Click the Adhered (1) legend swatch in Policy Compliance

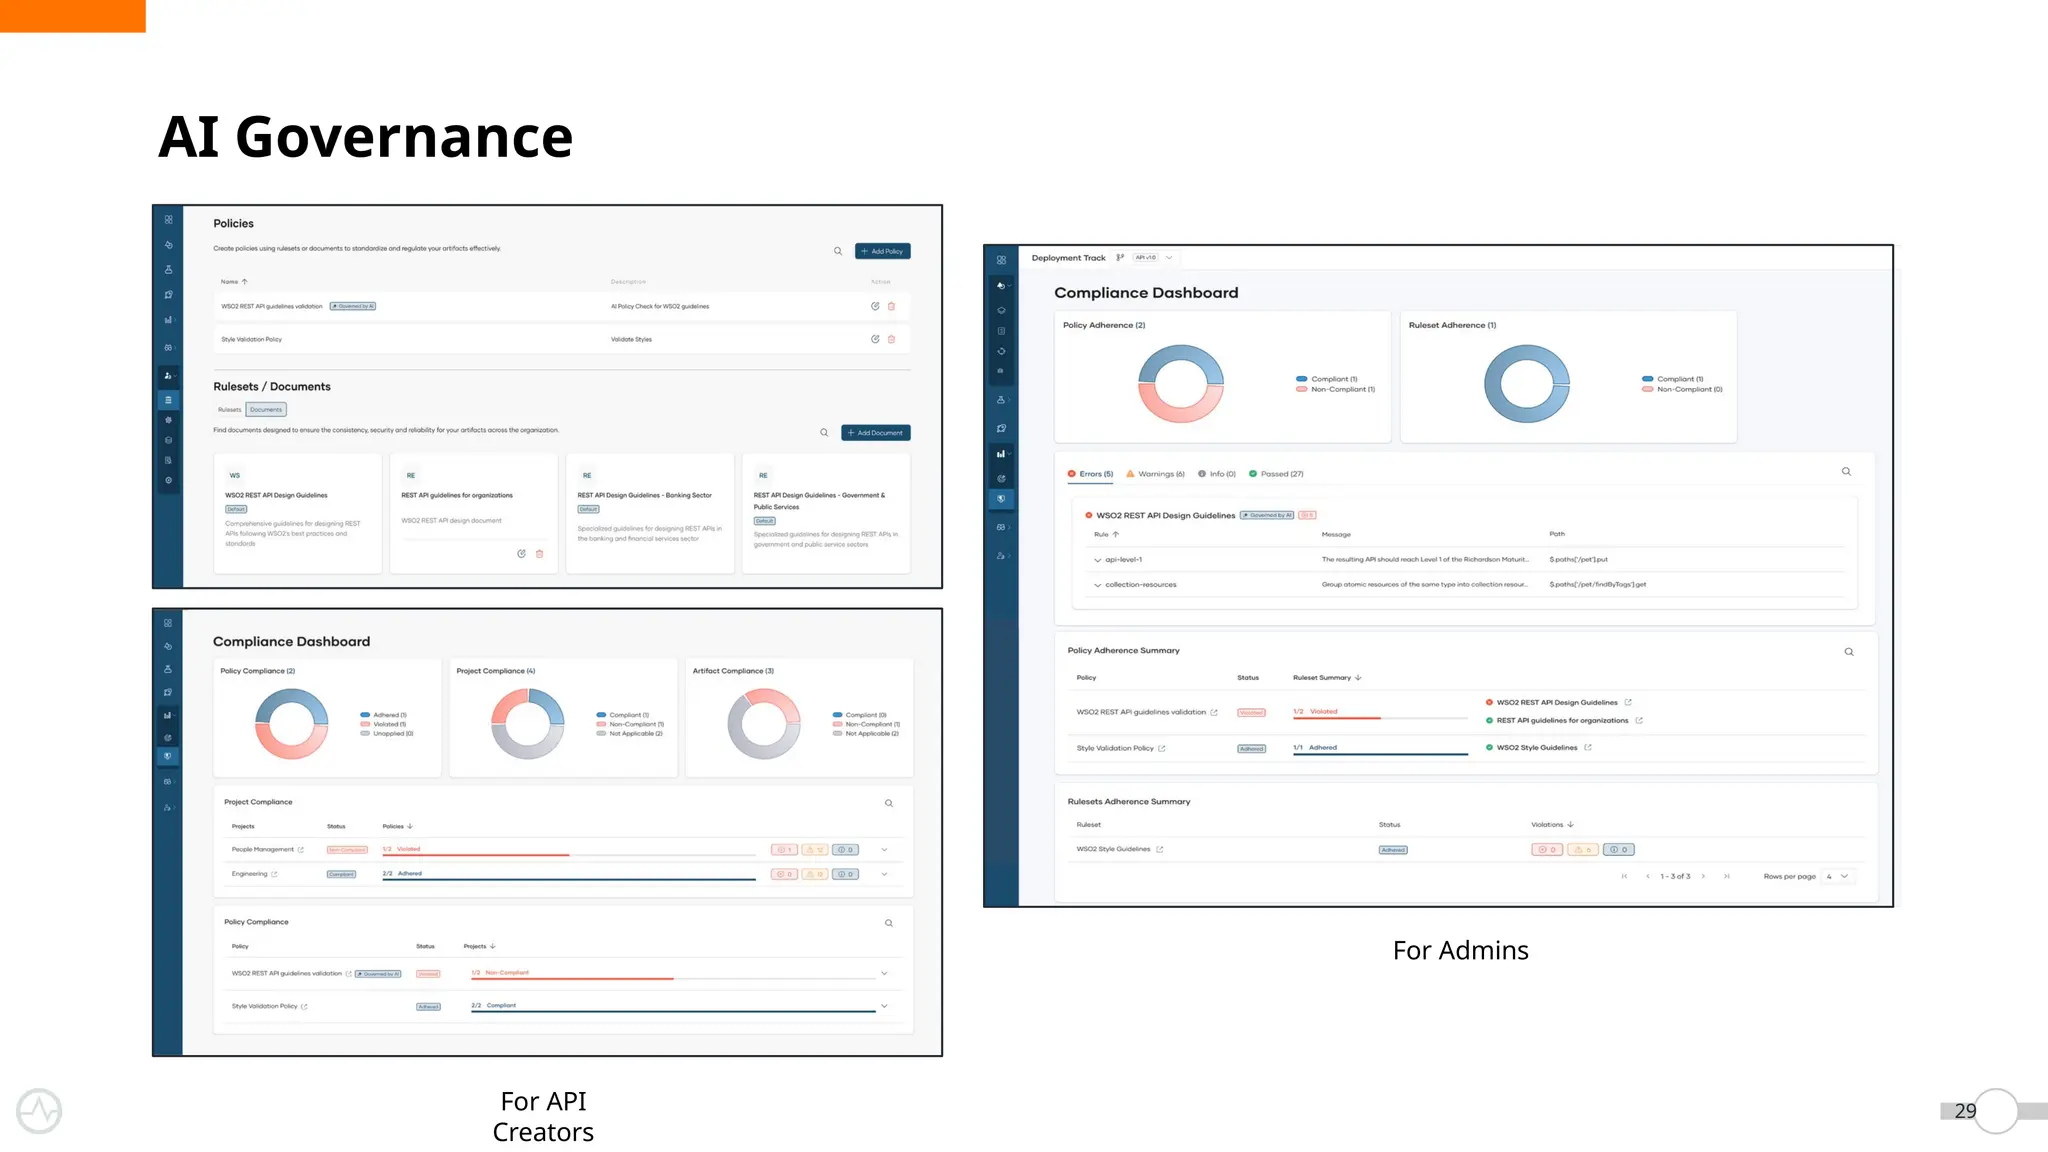tap(365, 715)
